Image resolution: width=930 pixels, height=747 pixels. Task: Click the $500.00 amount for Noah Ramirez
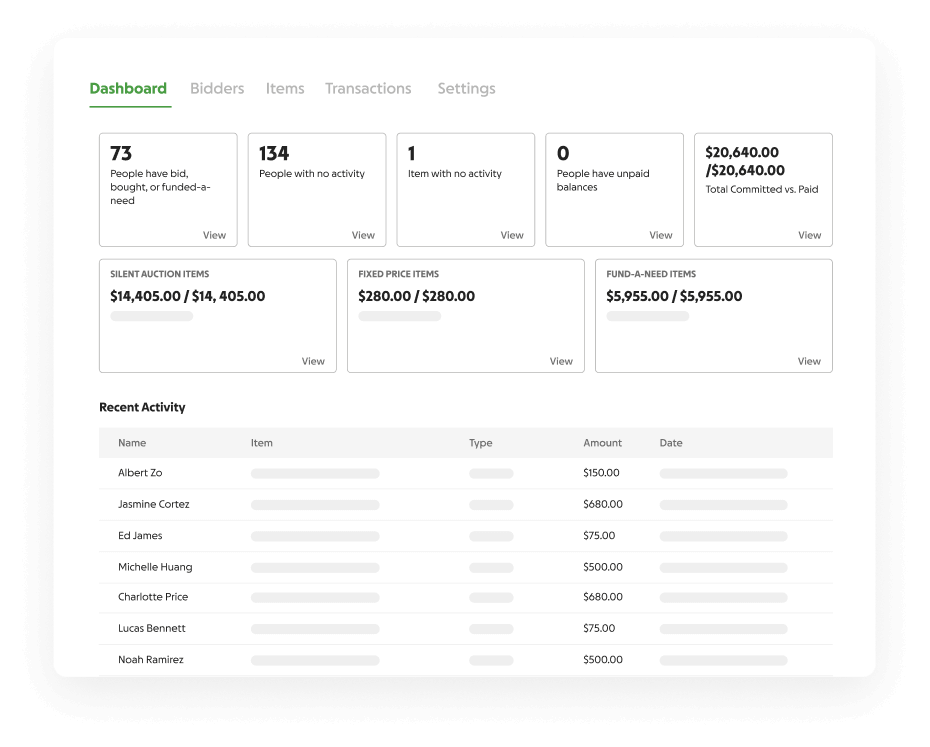pyautogui.click(x=603, y=660)
